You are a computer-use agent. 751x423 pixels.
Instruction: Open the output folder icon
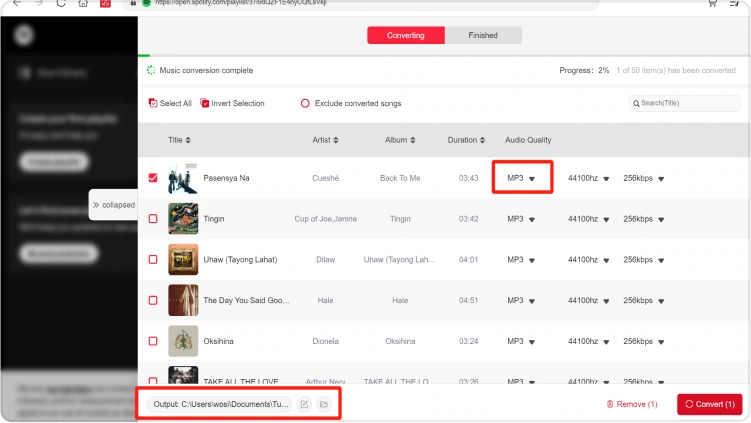pyautogui.click(x=324, y=404)
